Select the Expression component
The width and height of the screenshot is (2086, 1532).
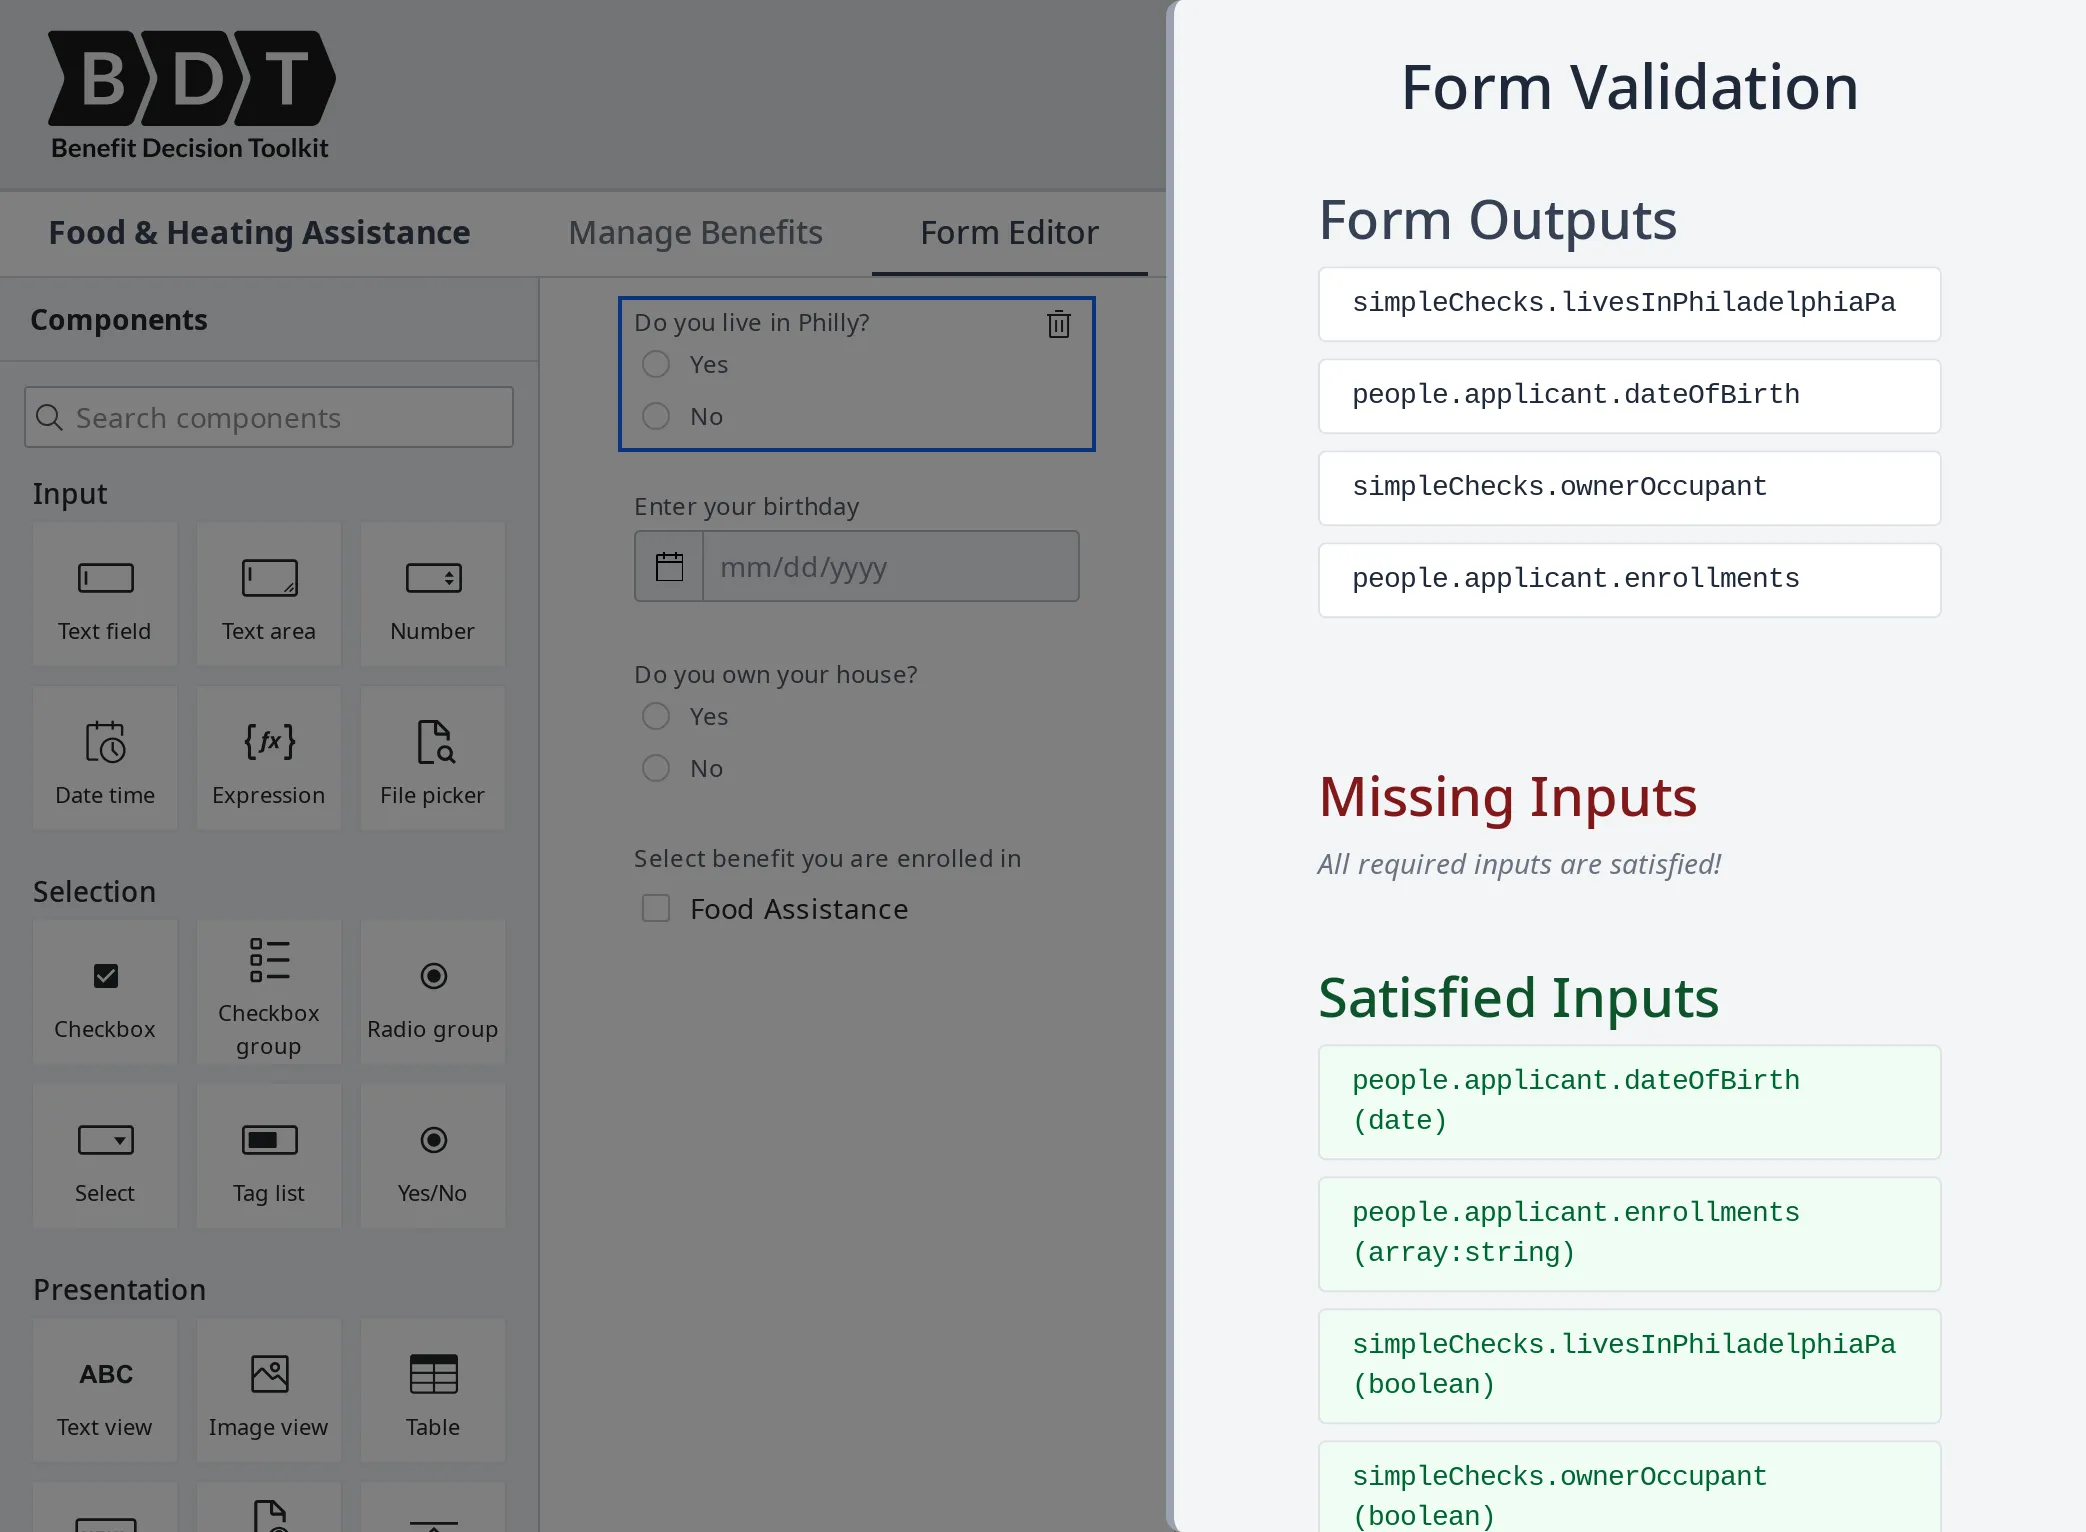pyautogui.click(x=268, y=758)
